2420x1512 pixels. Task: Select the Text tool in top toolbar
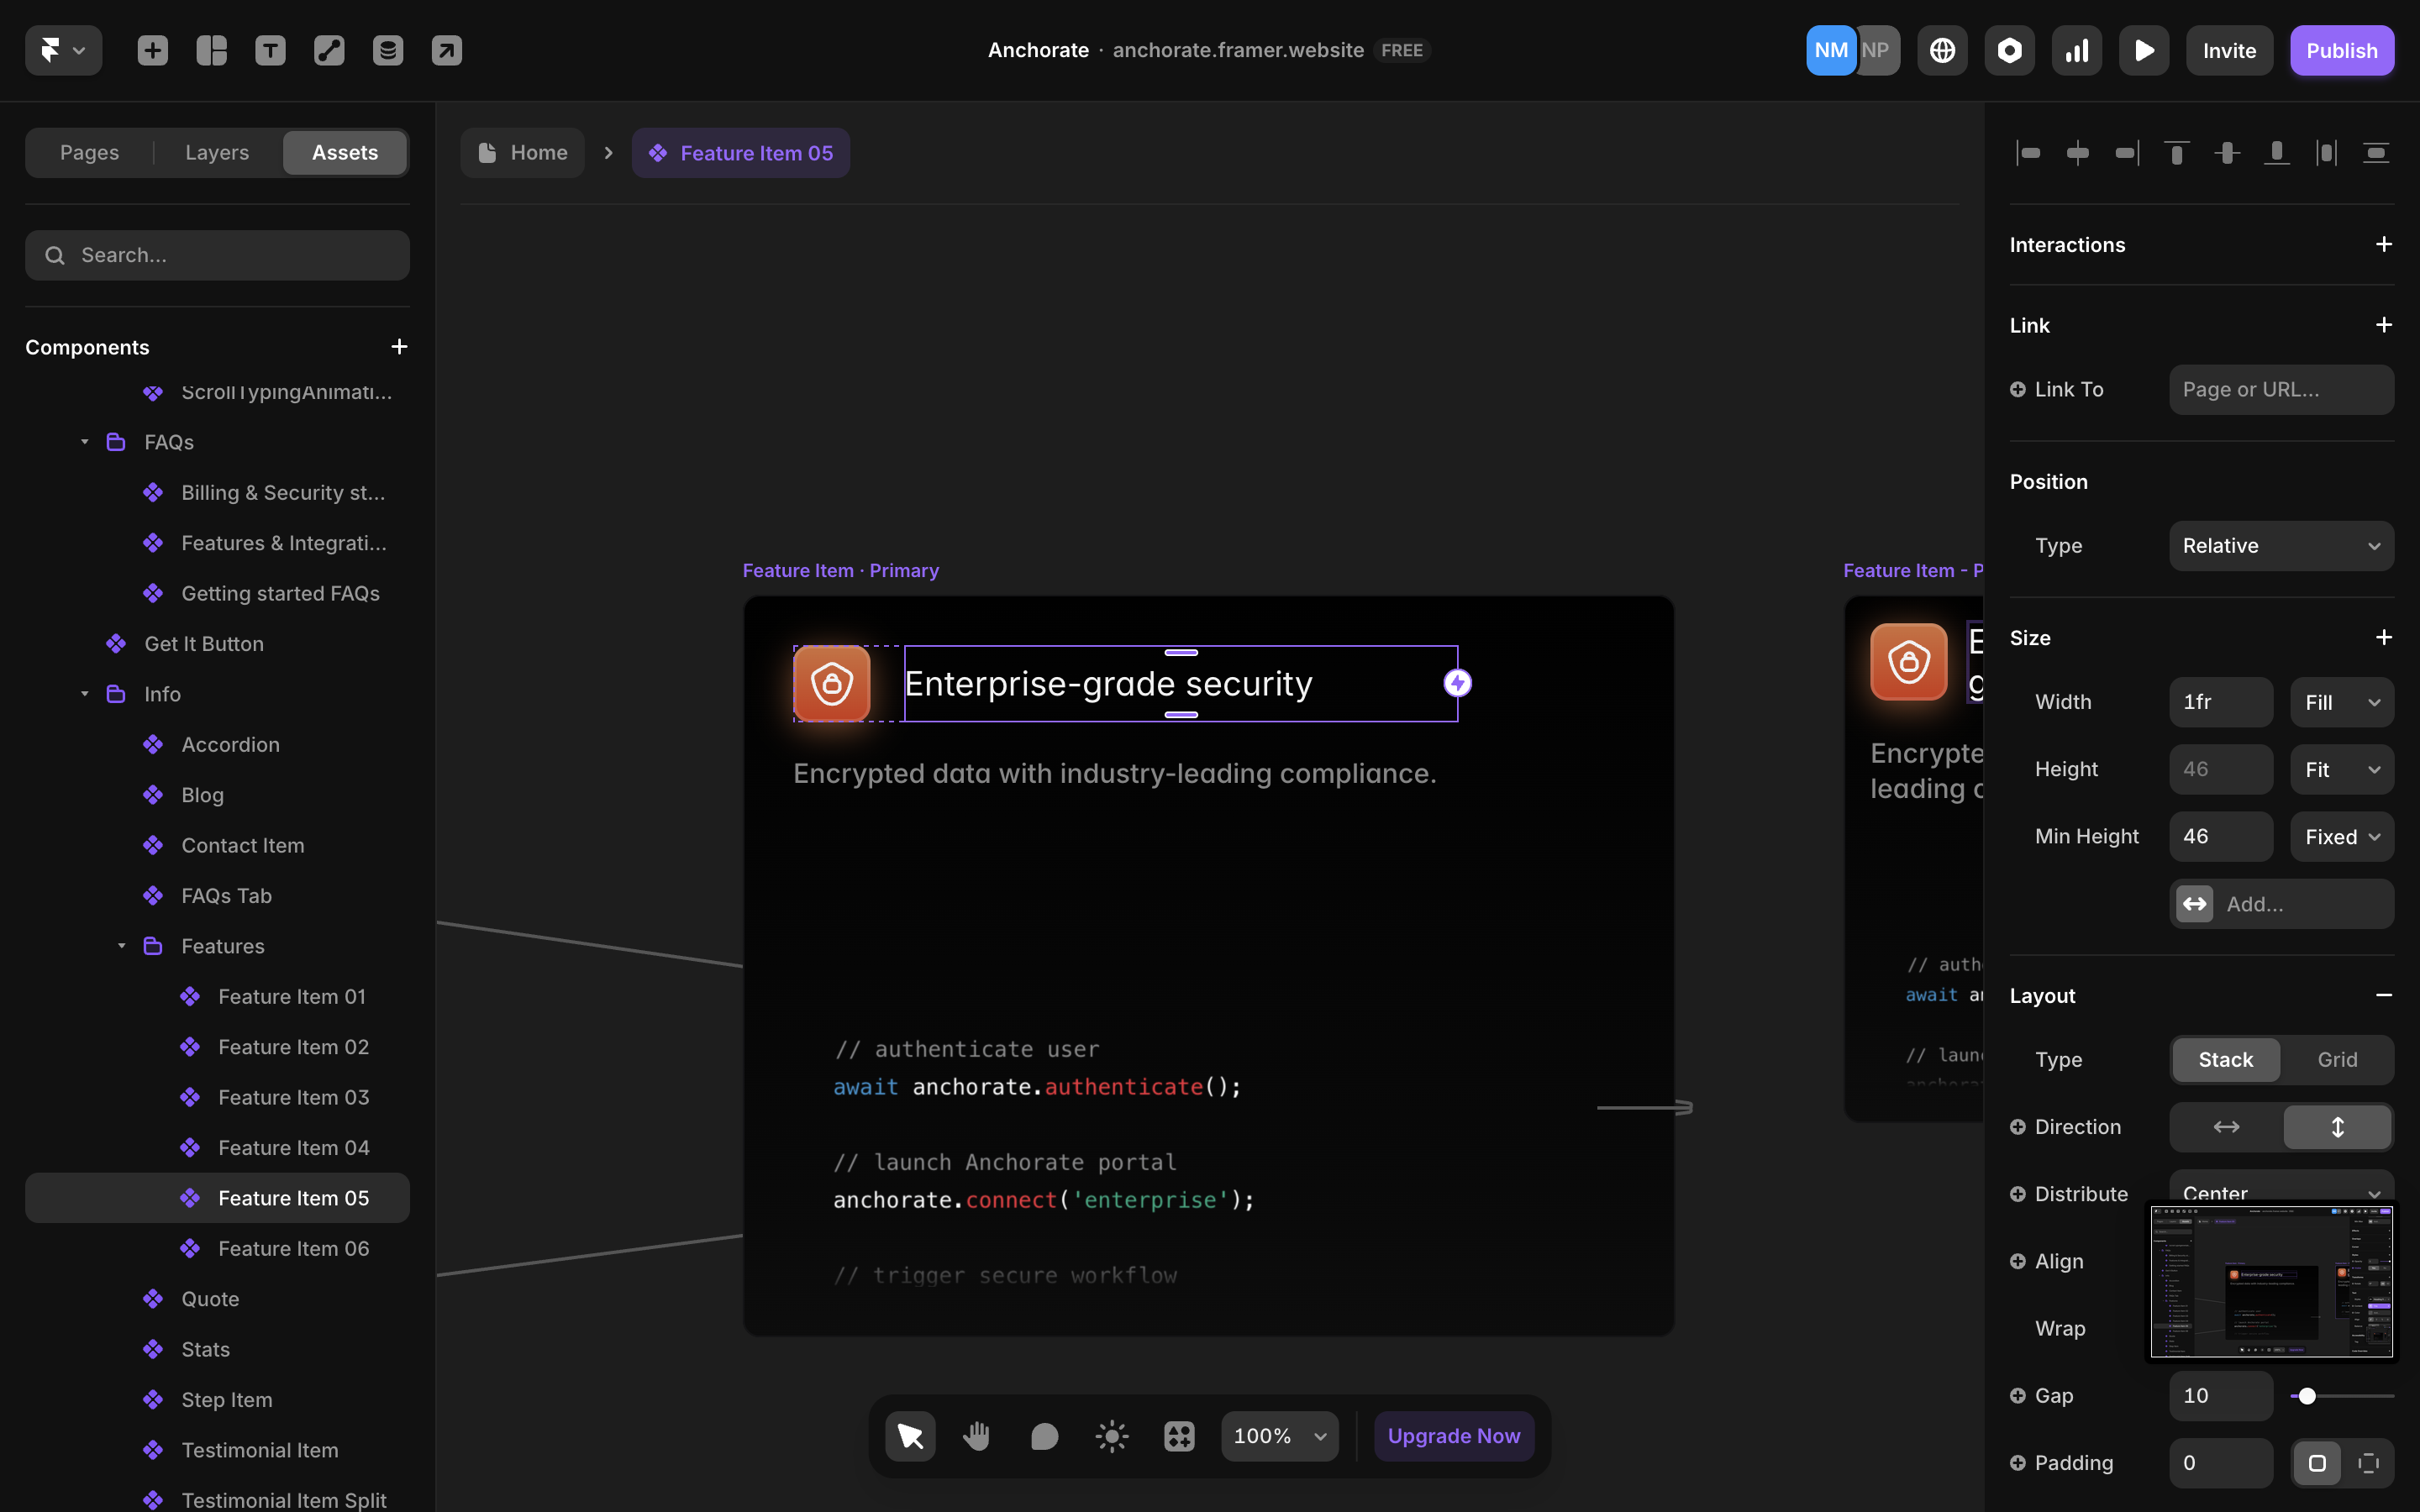270,50
